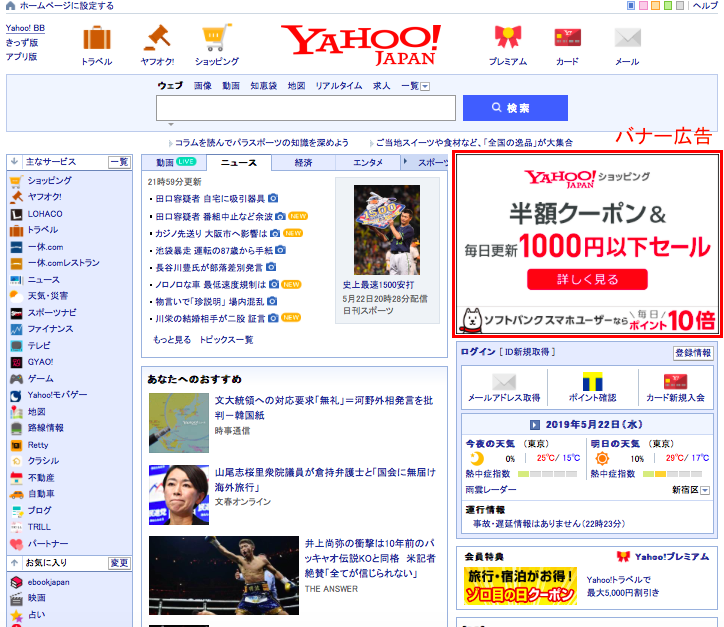Click the Yahoo! JAPAN logo

click(x=362, y=45)
